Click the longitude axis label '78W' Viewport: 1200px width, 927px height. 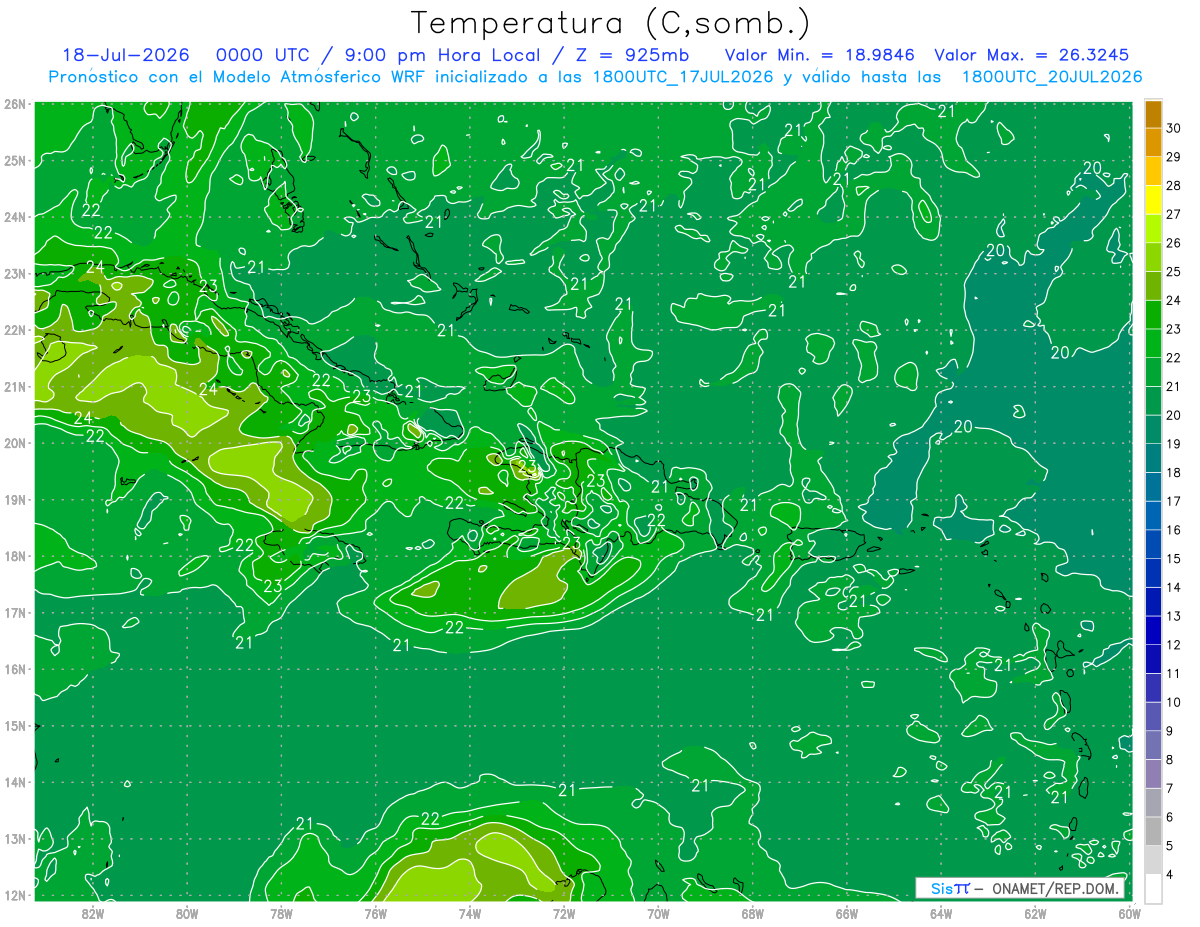click(281, 913)
